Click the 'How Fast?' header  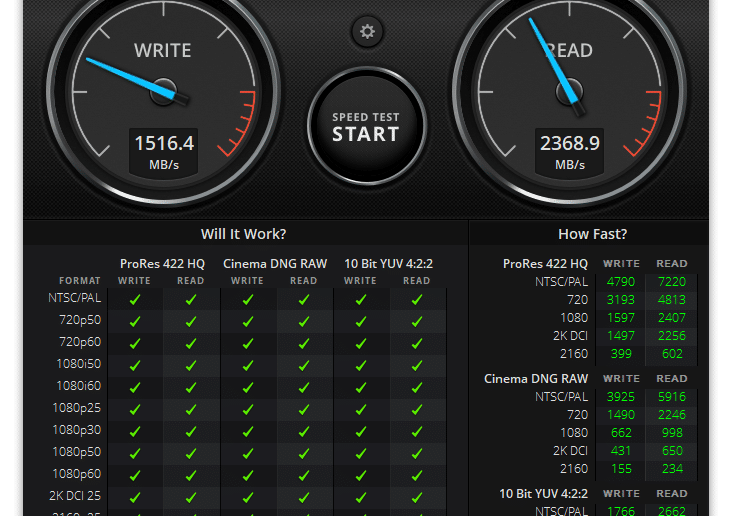point(592,233)
